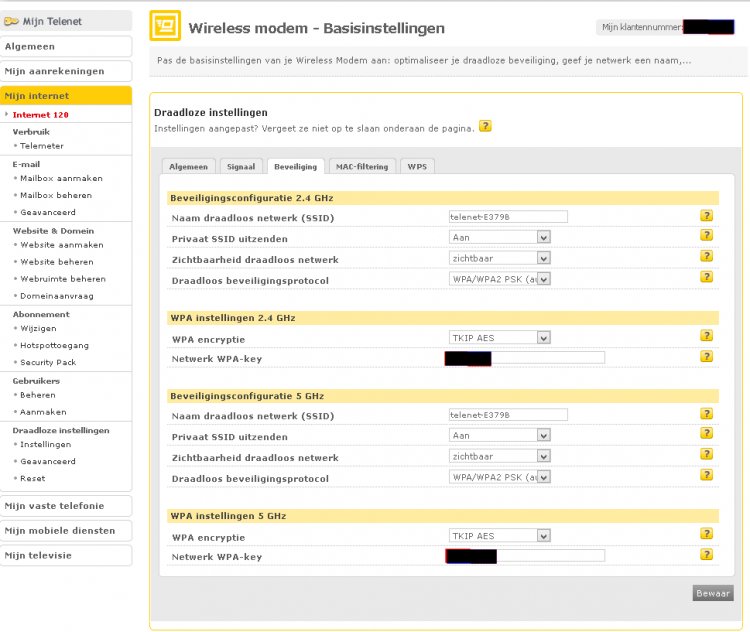Image resolution: width=750 pixels, height=632 pixels.
Task: Click the yellow Wireless modem header icon
Action: pyautogui.click(x=165, y=27)
